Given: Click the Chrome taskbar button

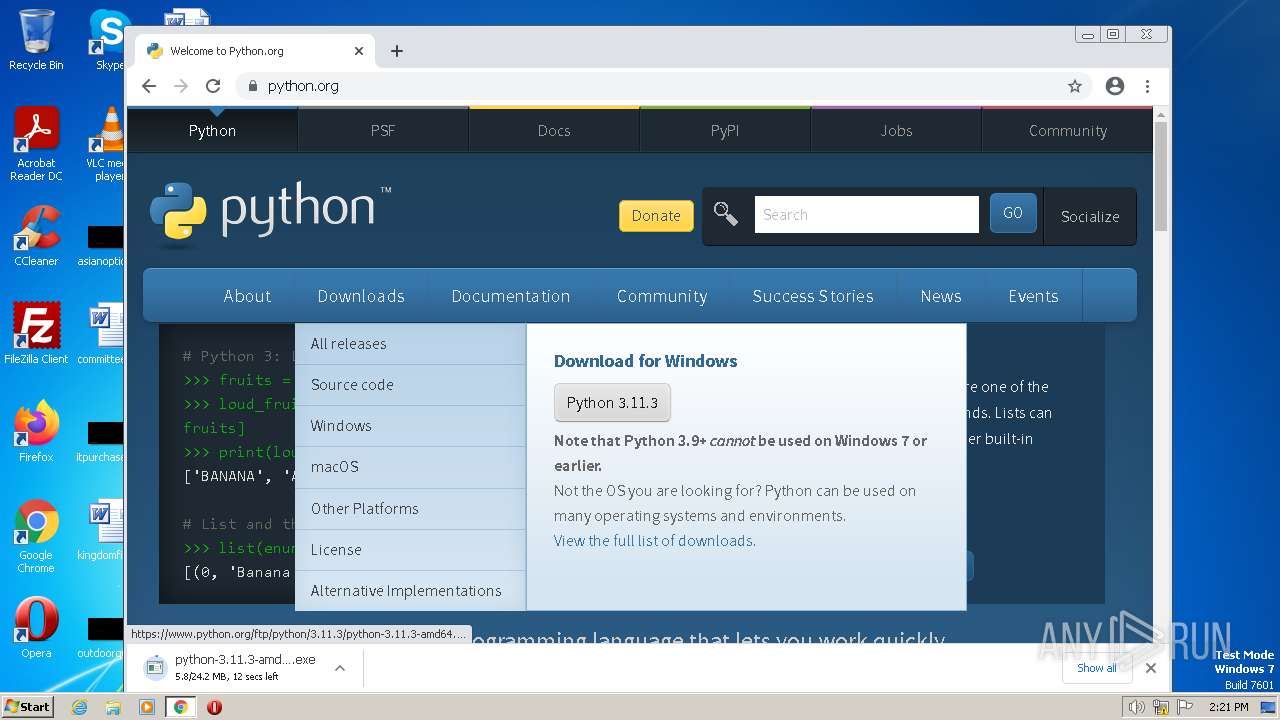Looking at the screenshot, I should (181, 707).
